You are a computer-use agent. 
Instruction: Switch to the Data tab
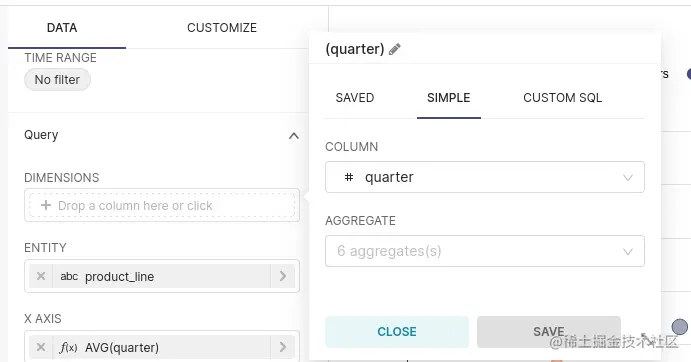point(62,28)
